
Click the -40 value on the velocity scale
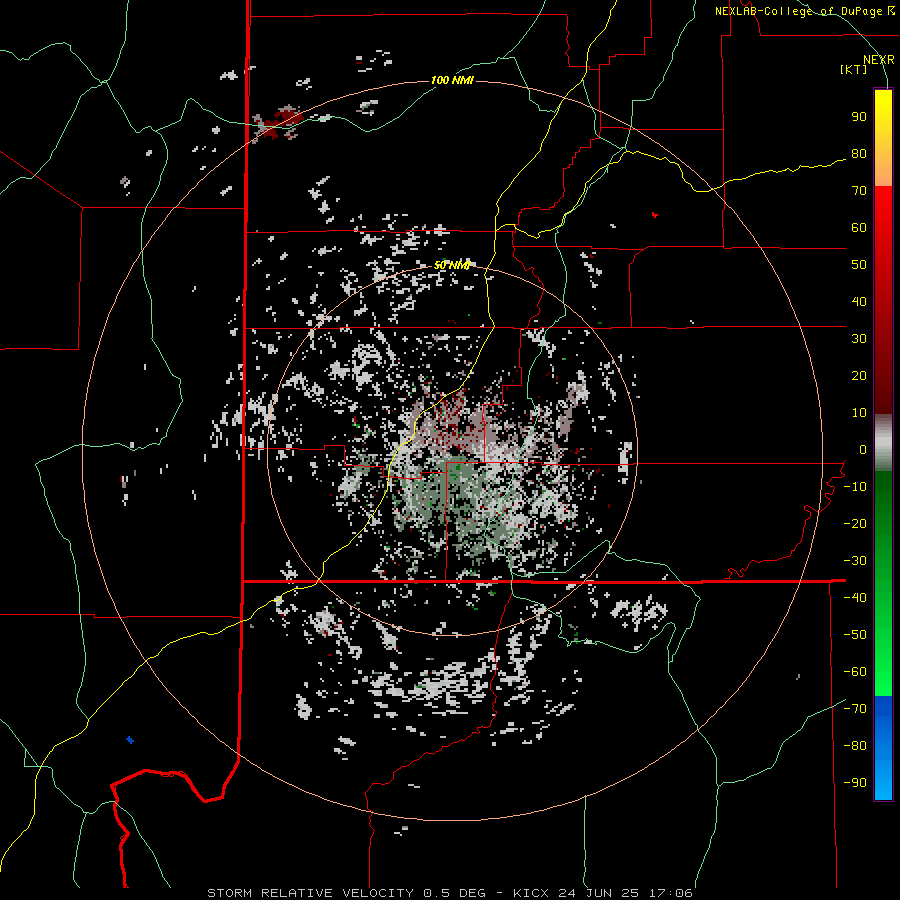(855, 598)
